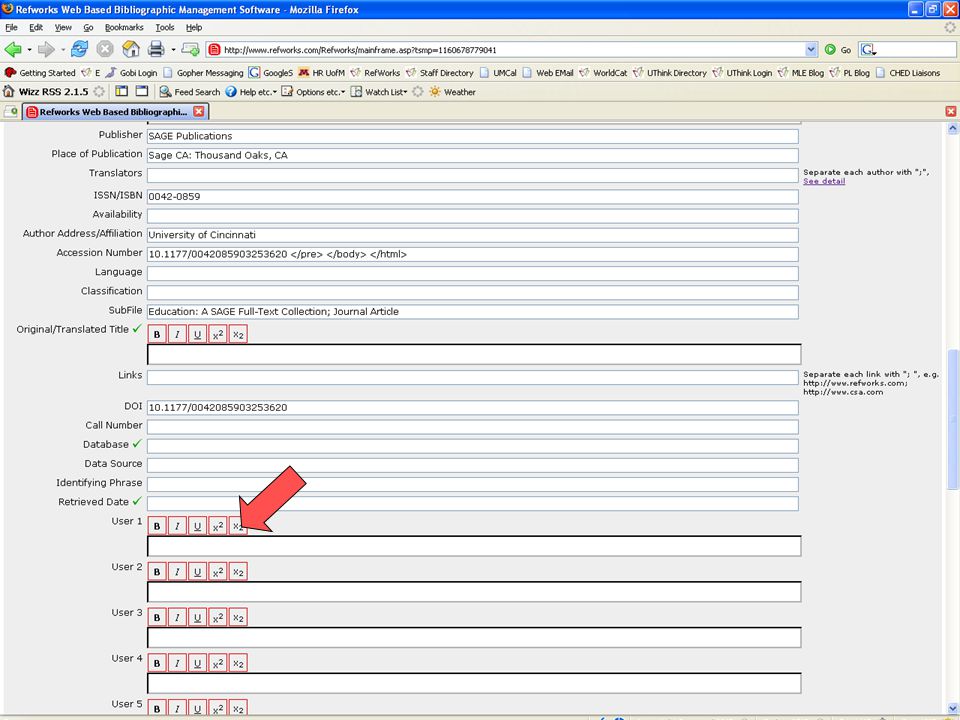Click the page vertical scrollbar thumb

point(953,419)
